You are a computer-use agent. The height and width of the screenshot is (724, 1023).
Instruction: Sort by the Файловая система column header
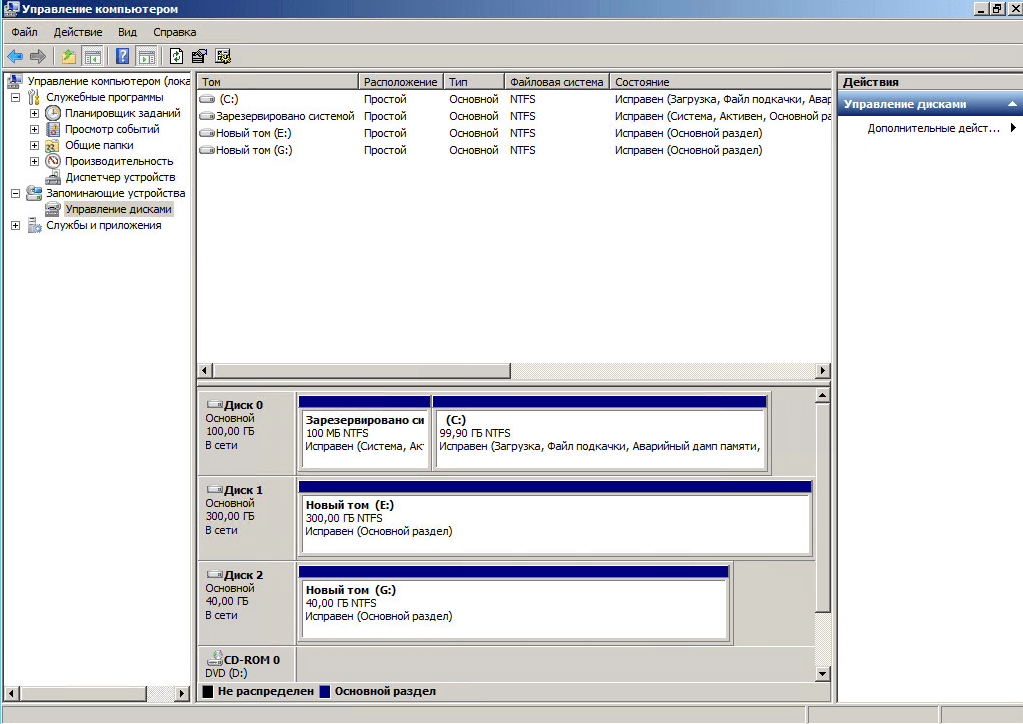(556, 82)
